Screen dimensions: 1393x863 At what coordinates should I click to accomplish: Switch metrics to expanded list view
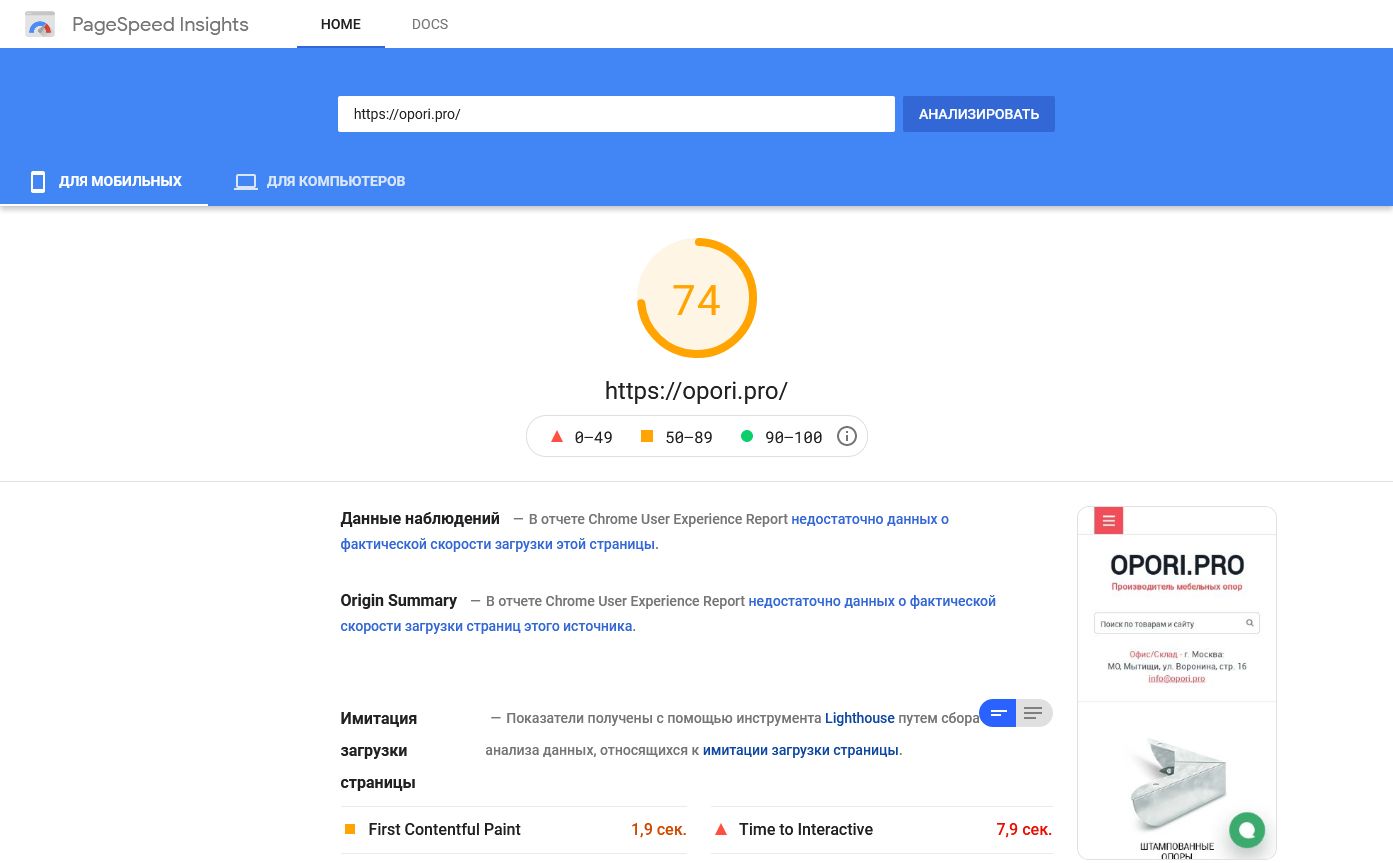(x=1034, y=712)
